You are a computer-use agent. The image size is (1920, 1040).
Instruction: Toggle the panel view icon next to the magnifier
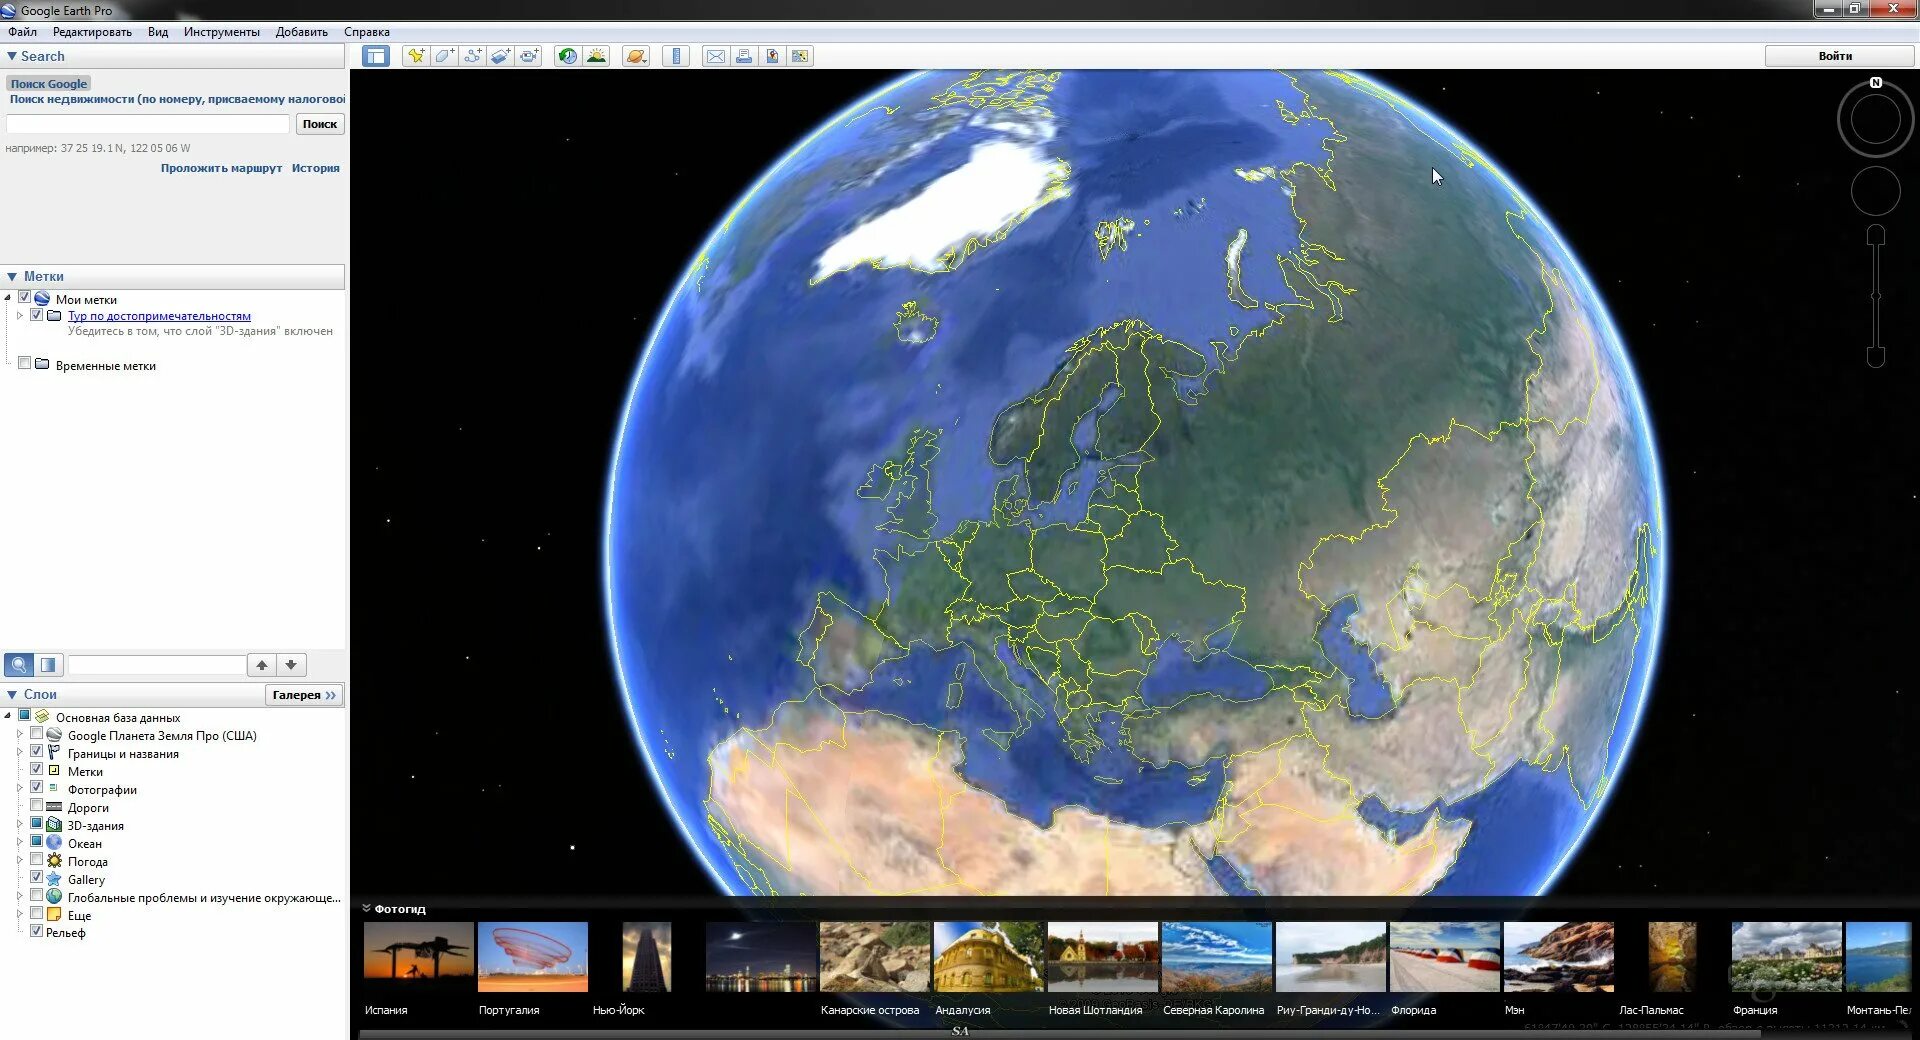coord(49,665)
